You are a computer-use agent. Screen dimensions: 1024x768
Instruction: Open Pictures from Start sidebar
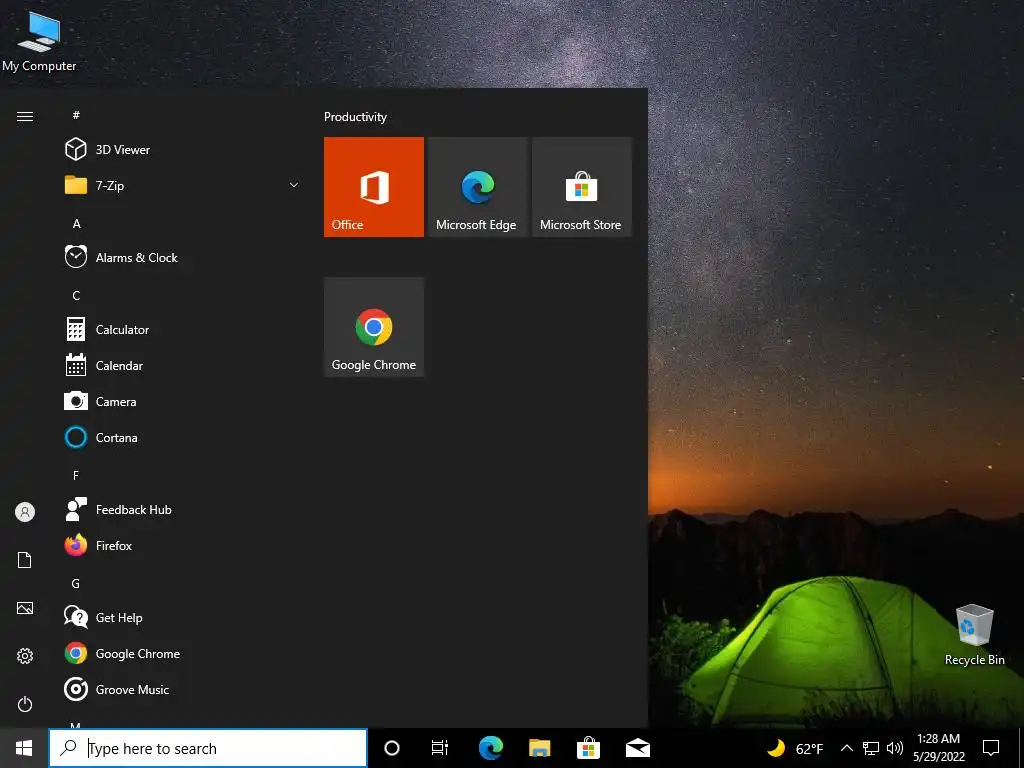coord(25,608)
